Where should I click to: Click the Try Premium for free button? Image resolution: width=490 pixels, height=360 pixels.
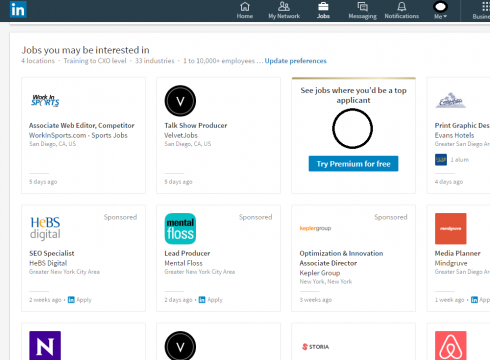pos(353,164)
